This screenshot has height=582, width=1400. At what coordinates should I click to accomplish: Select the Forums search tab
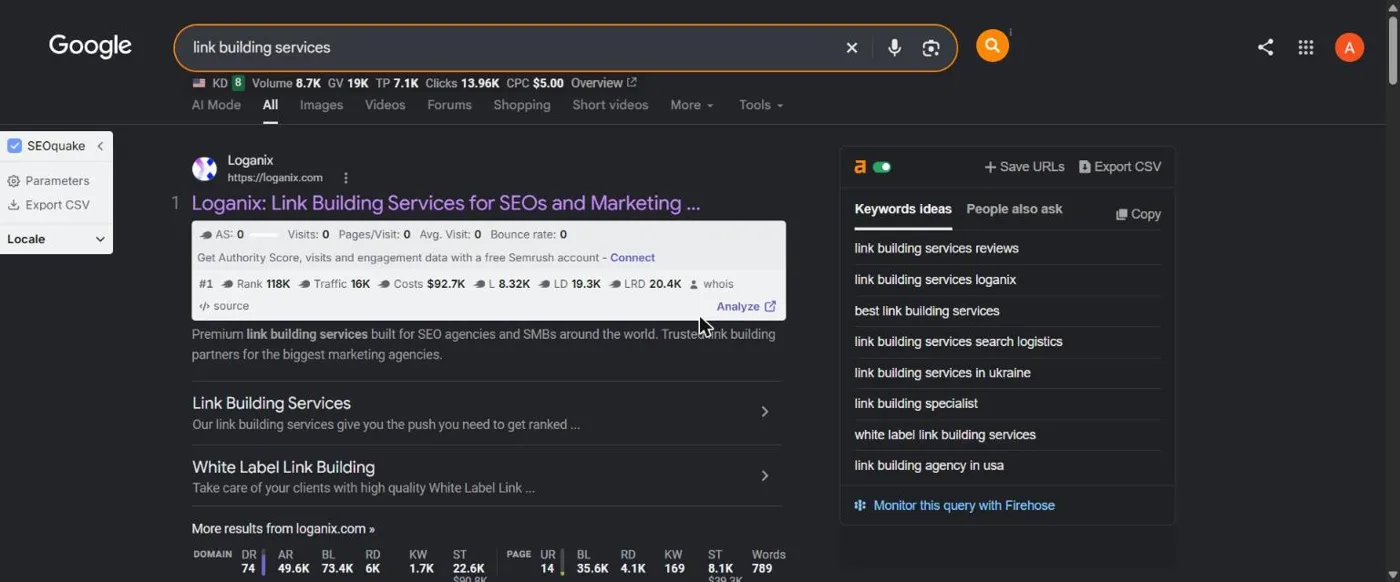point(449,105)
